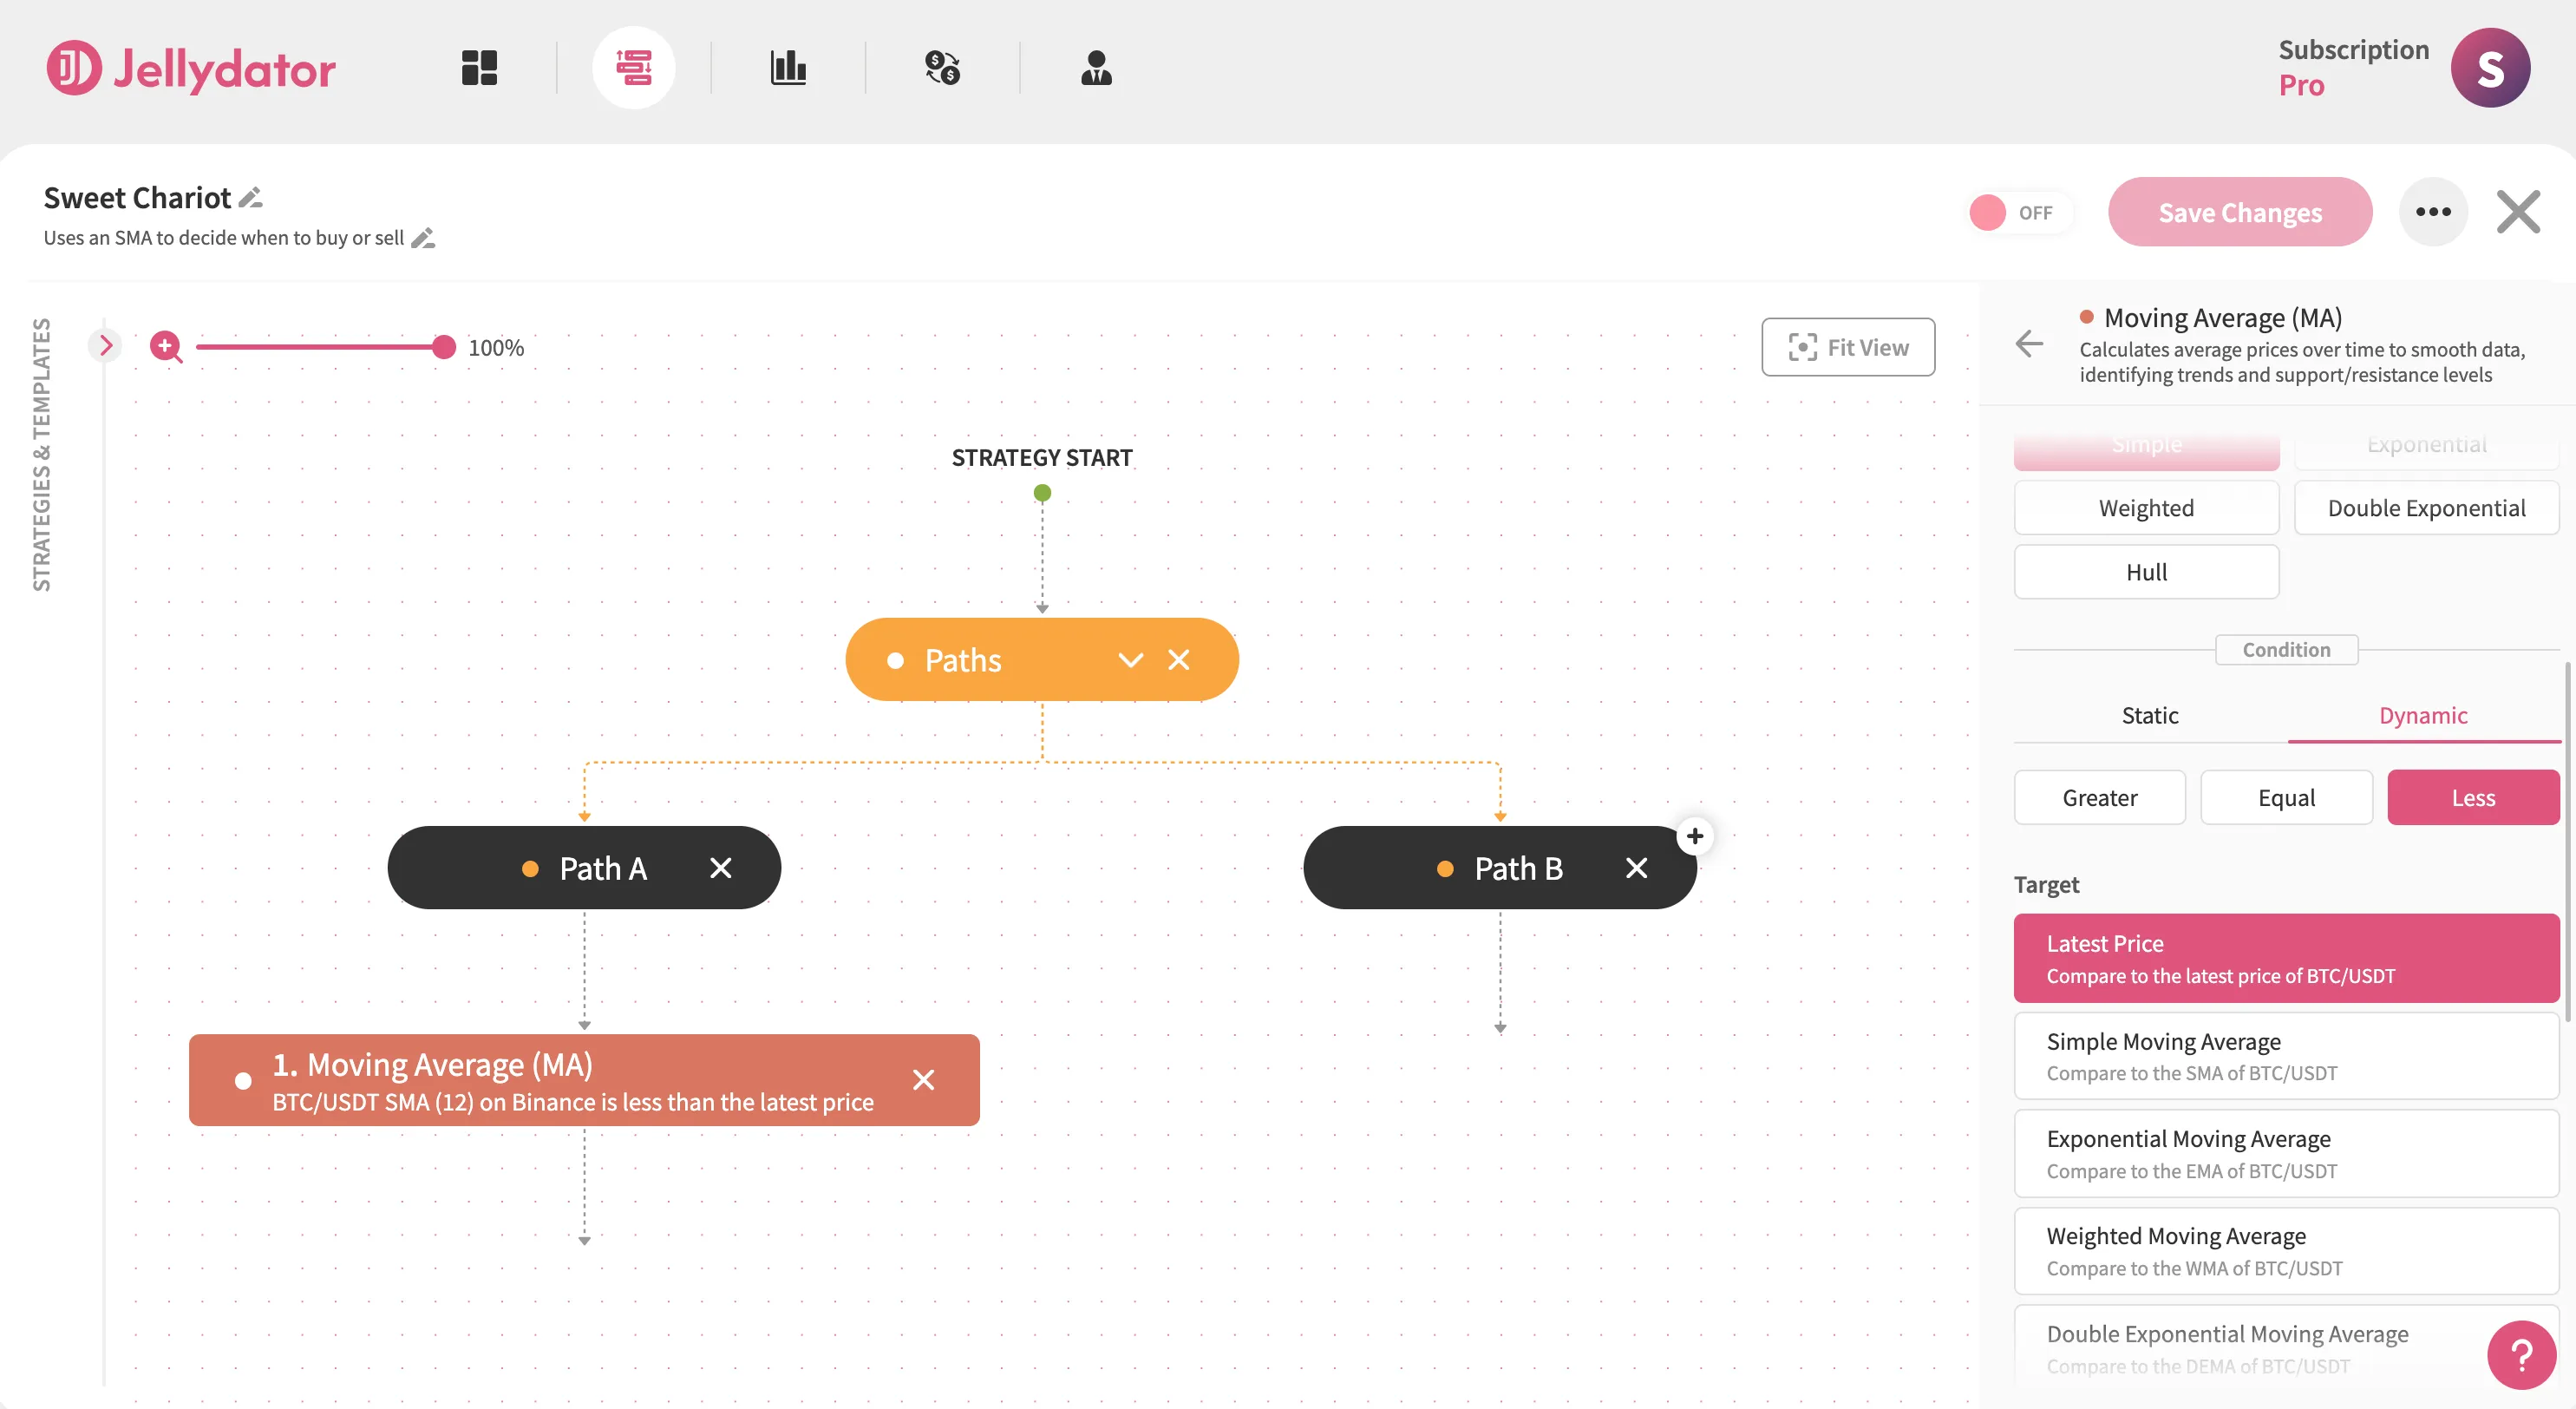Click the Fit View button
Image resolution: width=2576 pixels, height=1409 pixels.
tap(1848, 347)
